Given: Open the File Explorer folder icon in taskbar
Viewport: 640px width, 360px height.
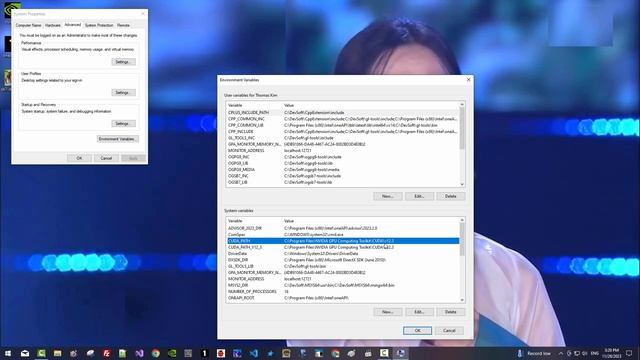Looking at the screenshot, I should pos(58,353).
